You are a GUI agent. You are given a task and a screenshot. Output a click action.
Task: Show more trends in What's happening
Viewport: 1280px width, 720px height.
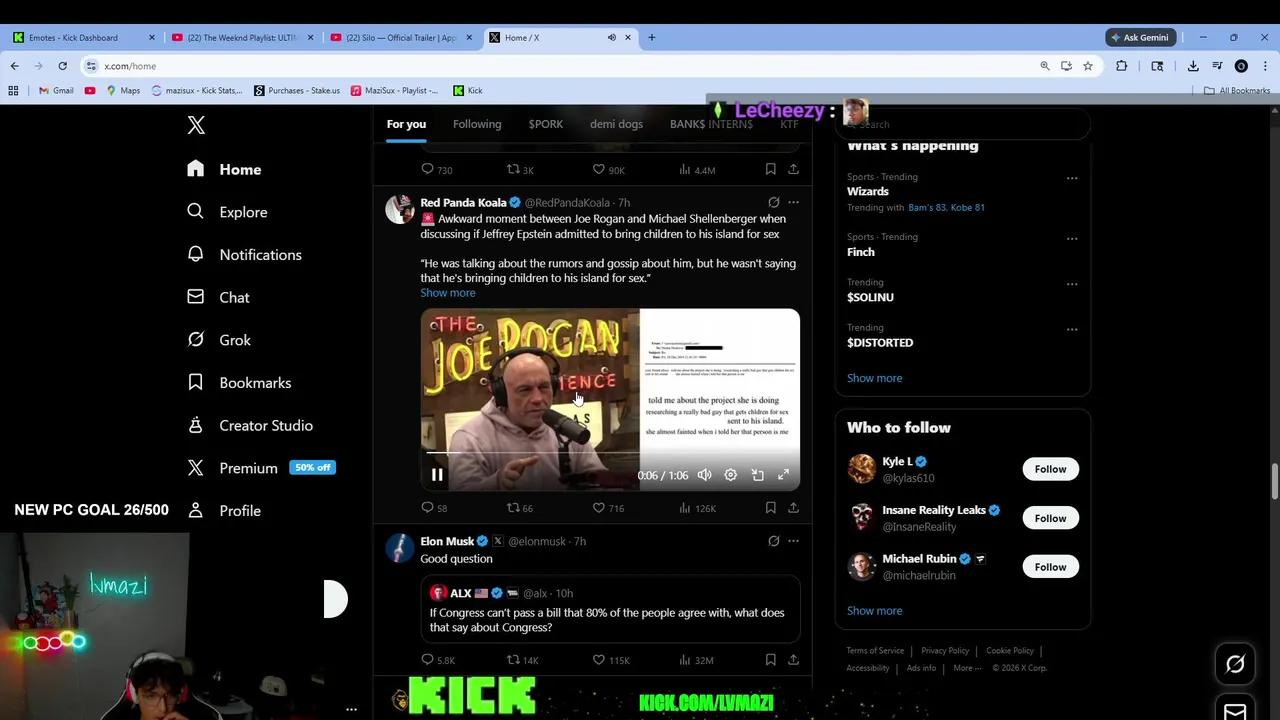click(x=874, y=378)
